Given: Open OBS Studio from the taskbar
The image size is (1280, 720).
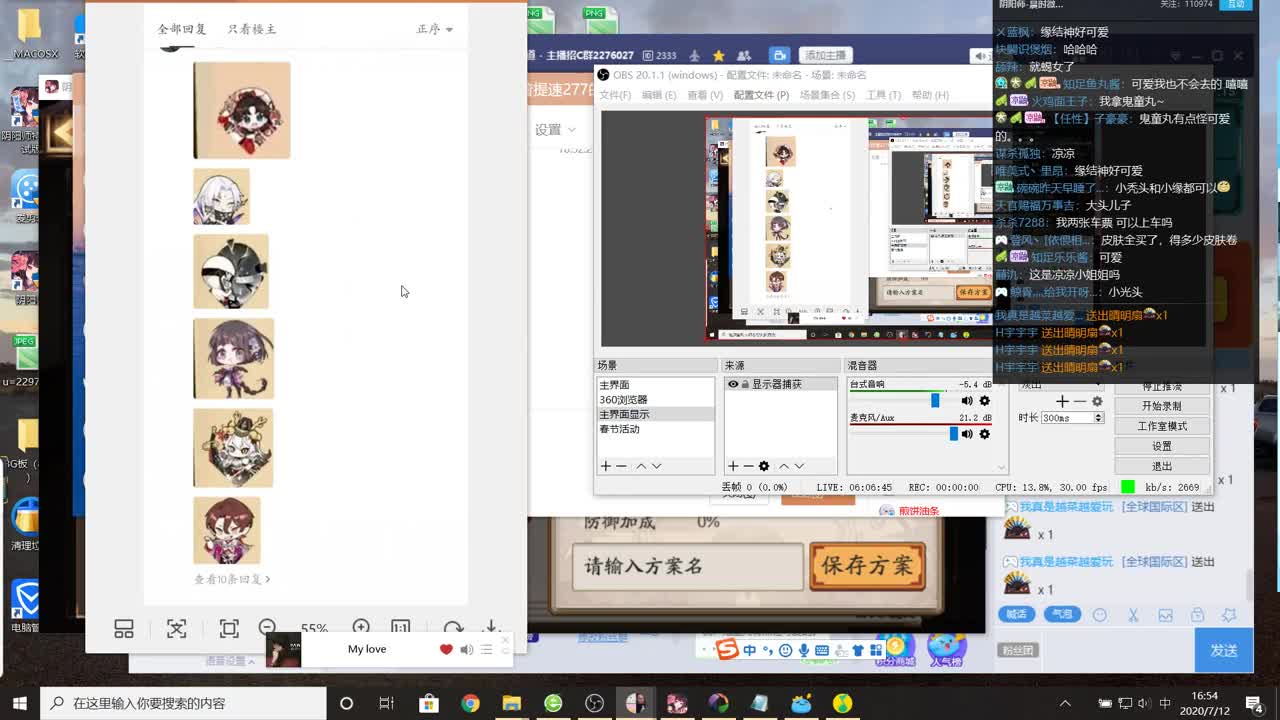Looking at the screenshot, I should click(595, 703).
